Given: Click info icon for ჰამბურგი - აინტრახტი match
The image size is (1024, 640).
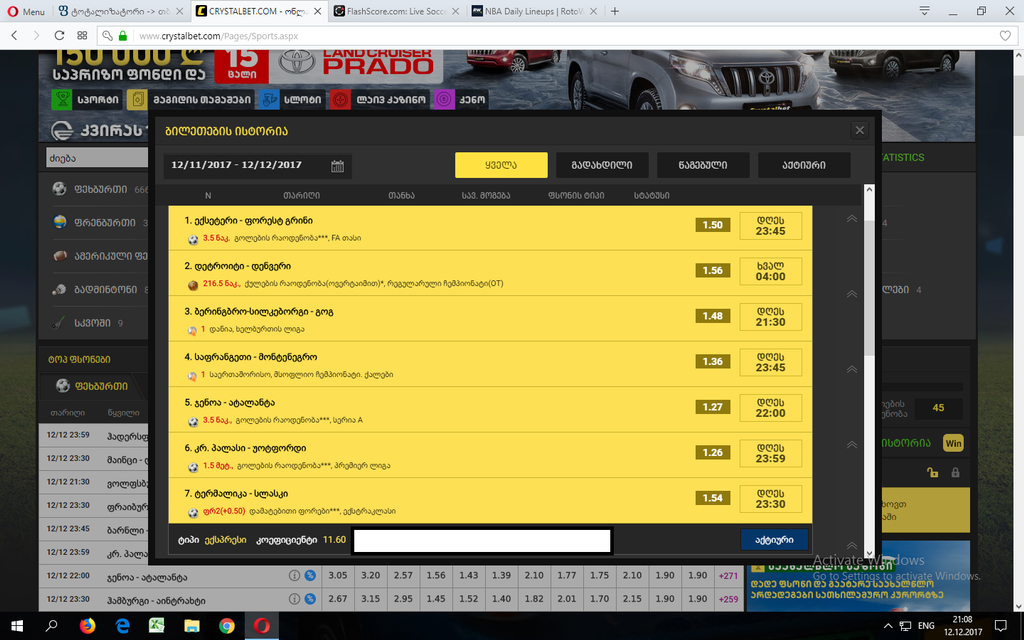Looking at the screenshot, I should [x=295, y=599].
